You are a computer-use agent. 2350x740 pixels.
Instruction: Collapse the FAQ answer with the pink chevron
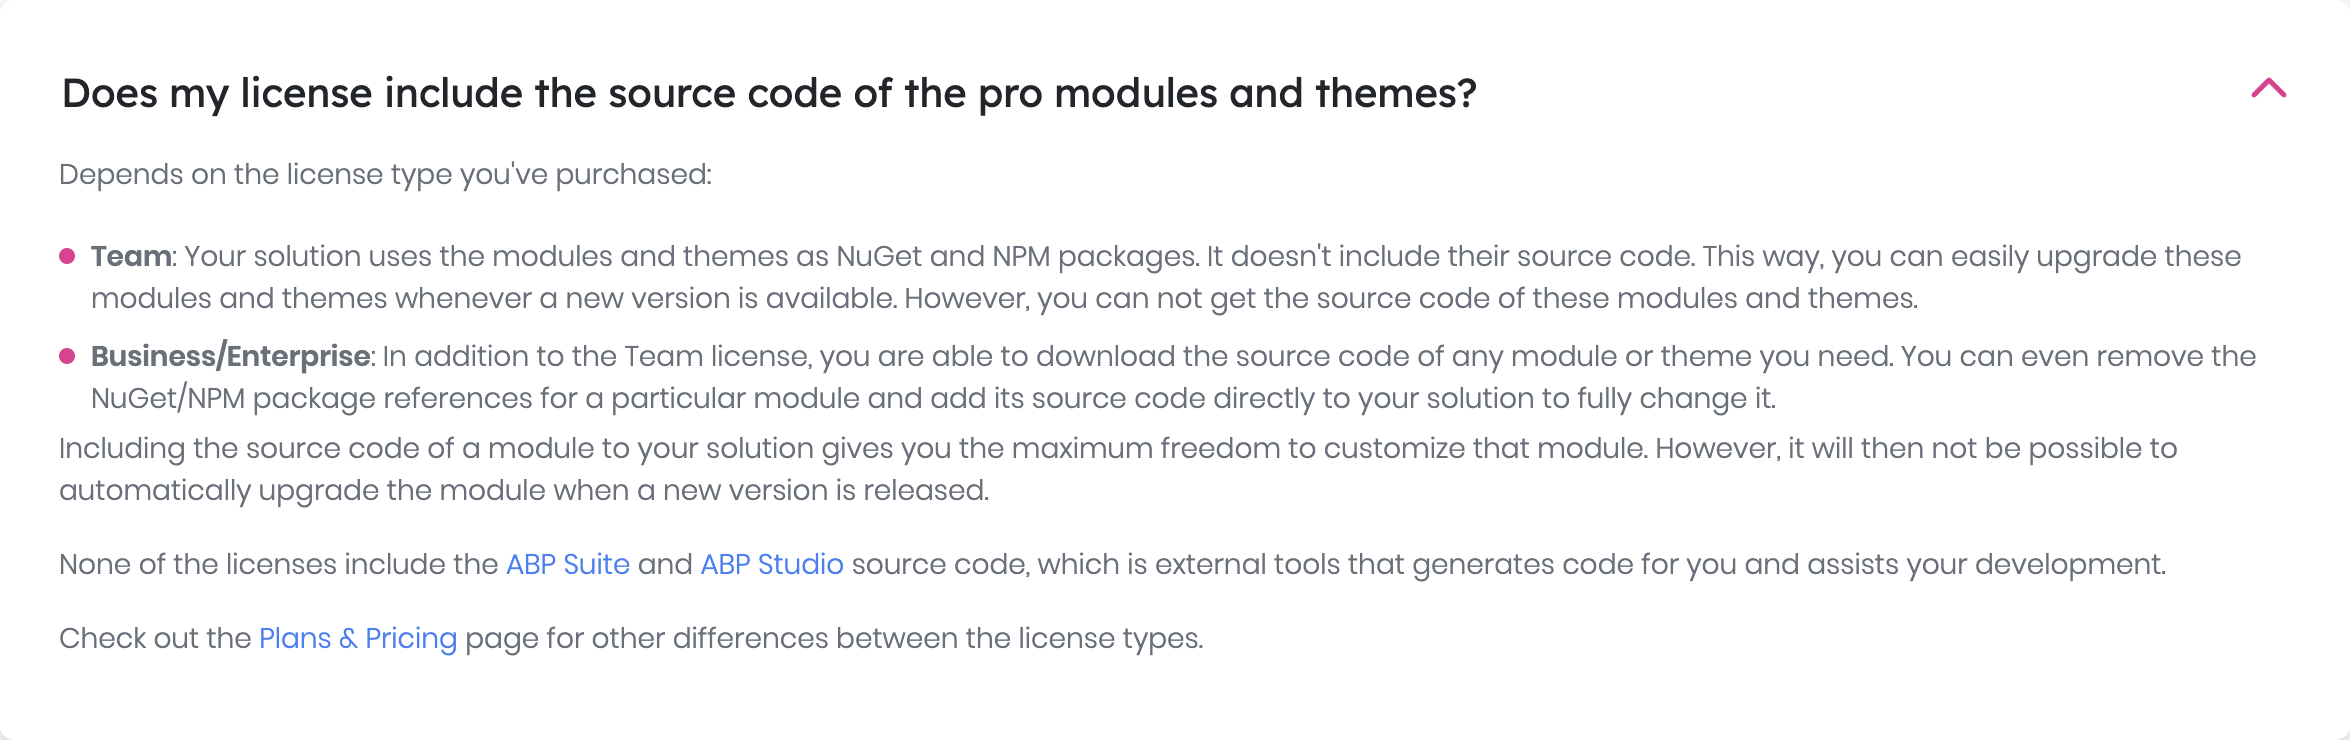(x=2268, y=89)
